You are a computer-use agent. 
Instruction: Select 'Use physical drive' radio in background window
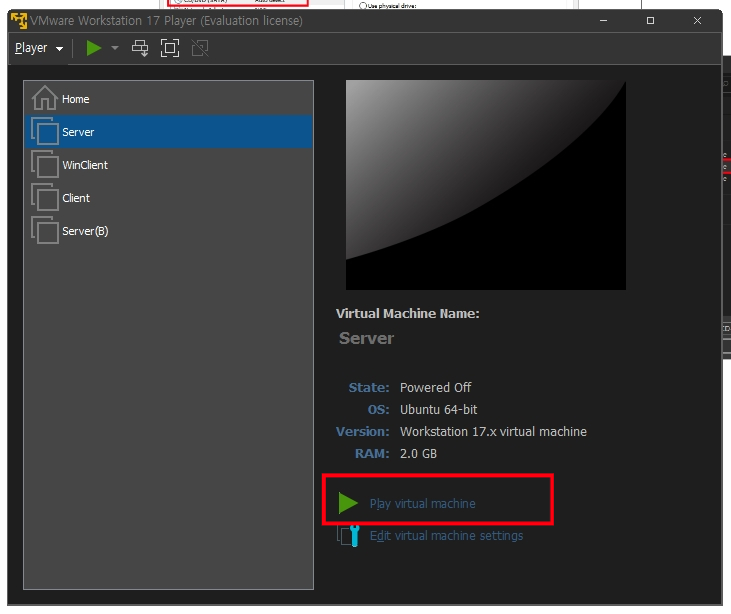(363, 6)
